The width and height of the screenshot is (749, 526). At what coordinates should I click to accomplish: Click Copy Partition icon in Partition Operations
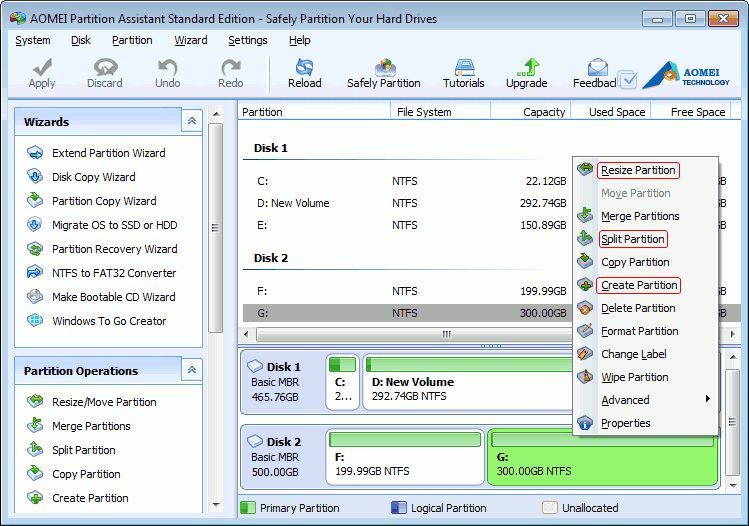35,473
